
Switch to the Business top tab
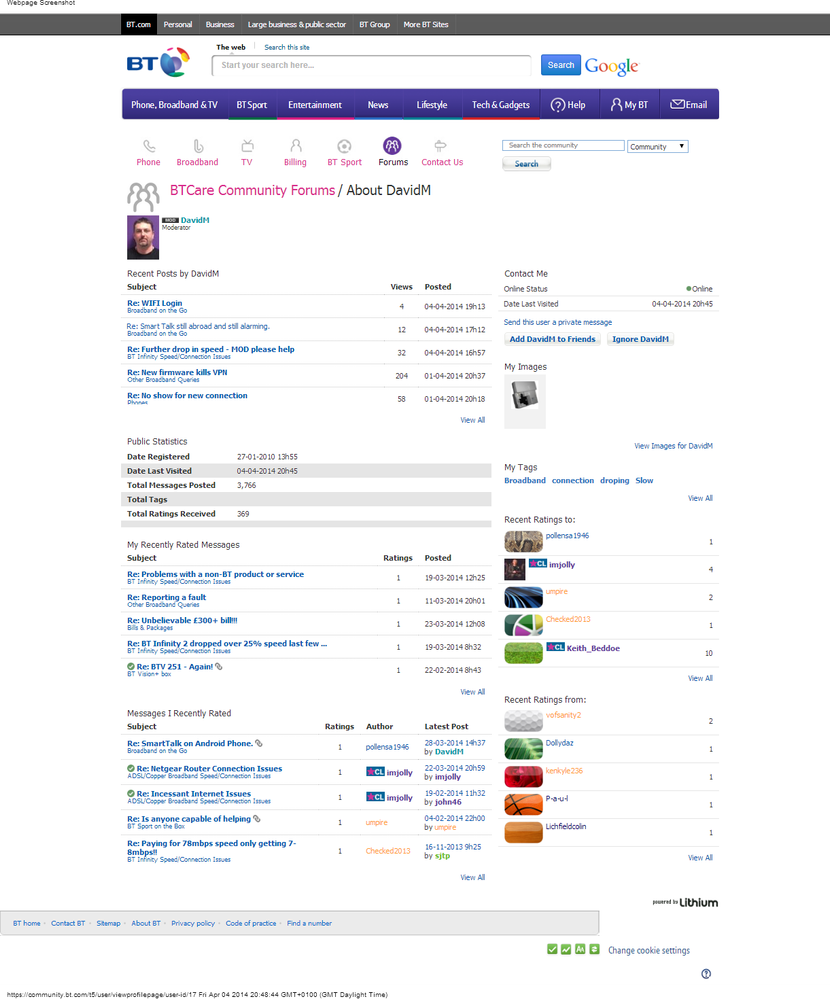(x=220, y=25)
